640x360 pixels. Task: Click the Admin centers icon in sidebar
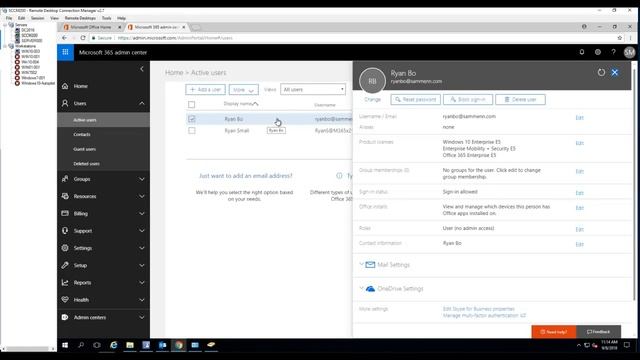point(65,317)
